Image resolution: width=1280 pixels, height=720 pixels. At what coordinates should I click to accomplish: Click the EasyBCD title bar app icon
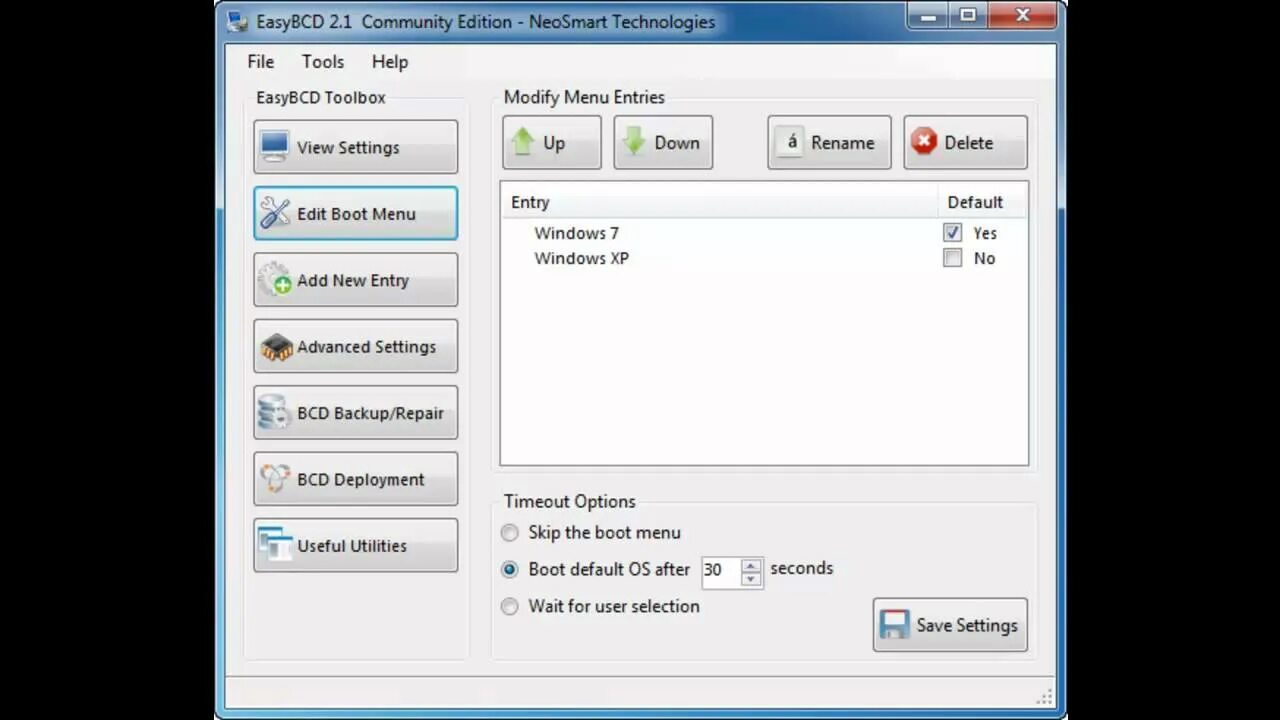tap(236, 21)
